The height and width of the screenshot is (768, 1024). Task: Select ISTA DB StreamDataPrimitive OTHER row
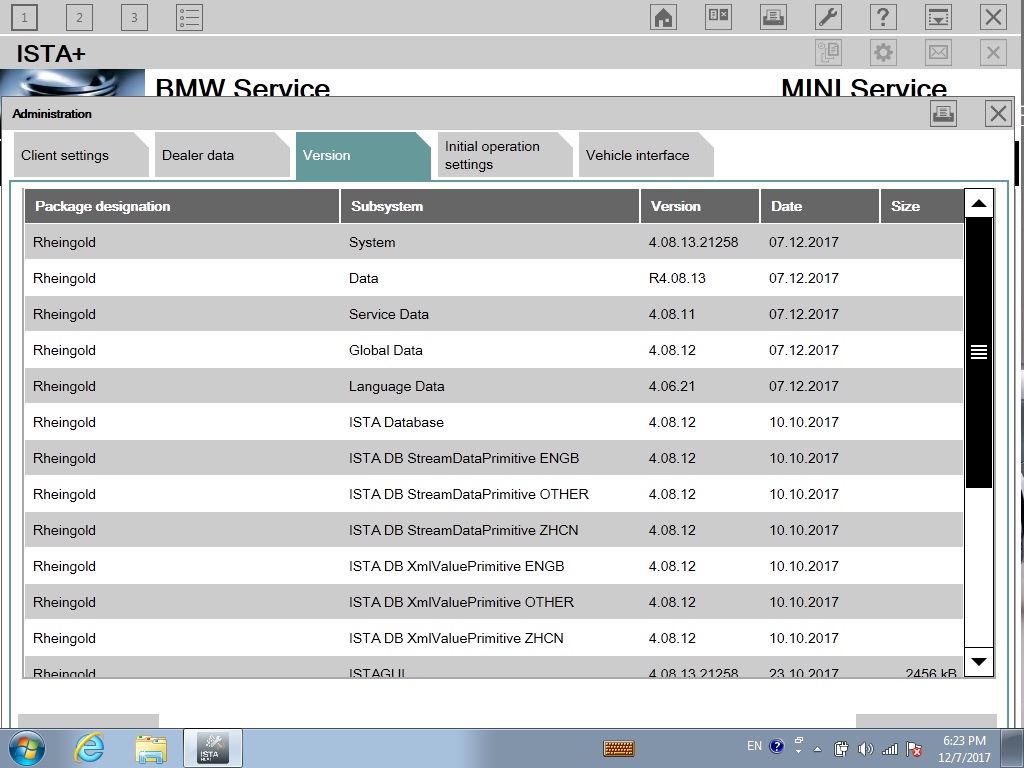click(494, 494)
